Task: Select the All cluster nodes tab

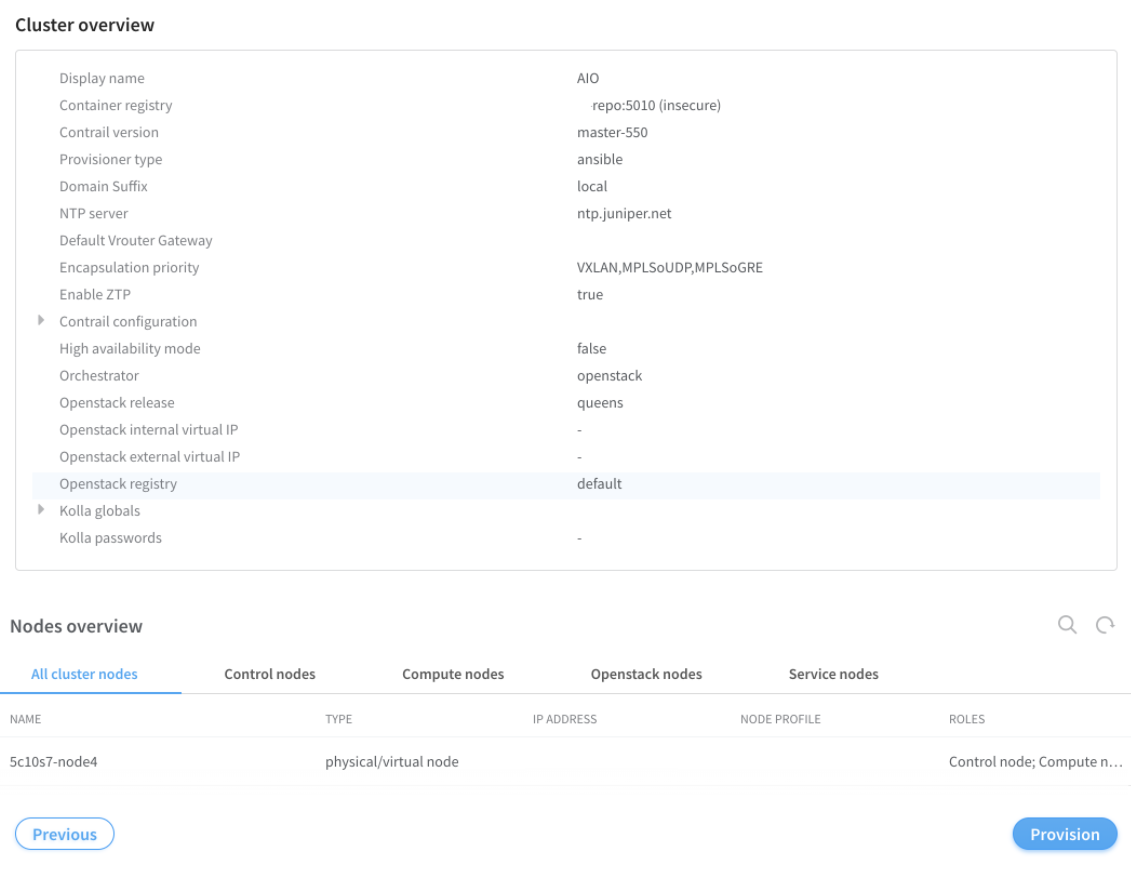Action: pos(84,674)
